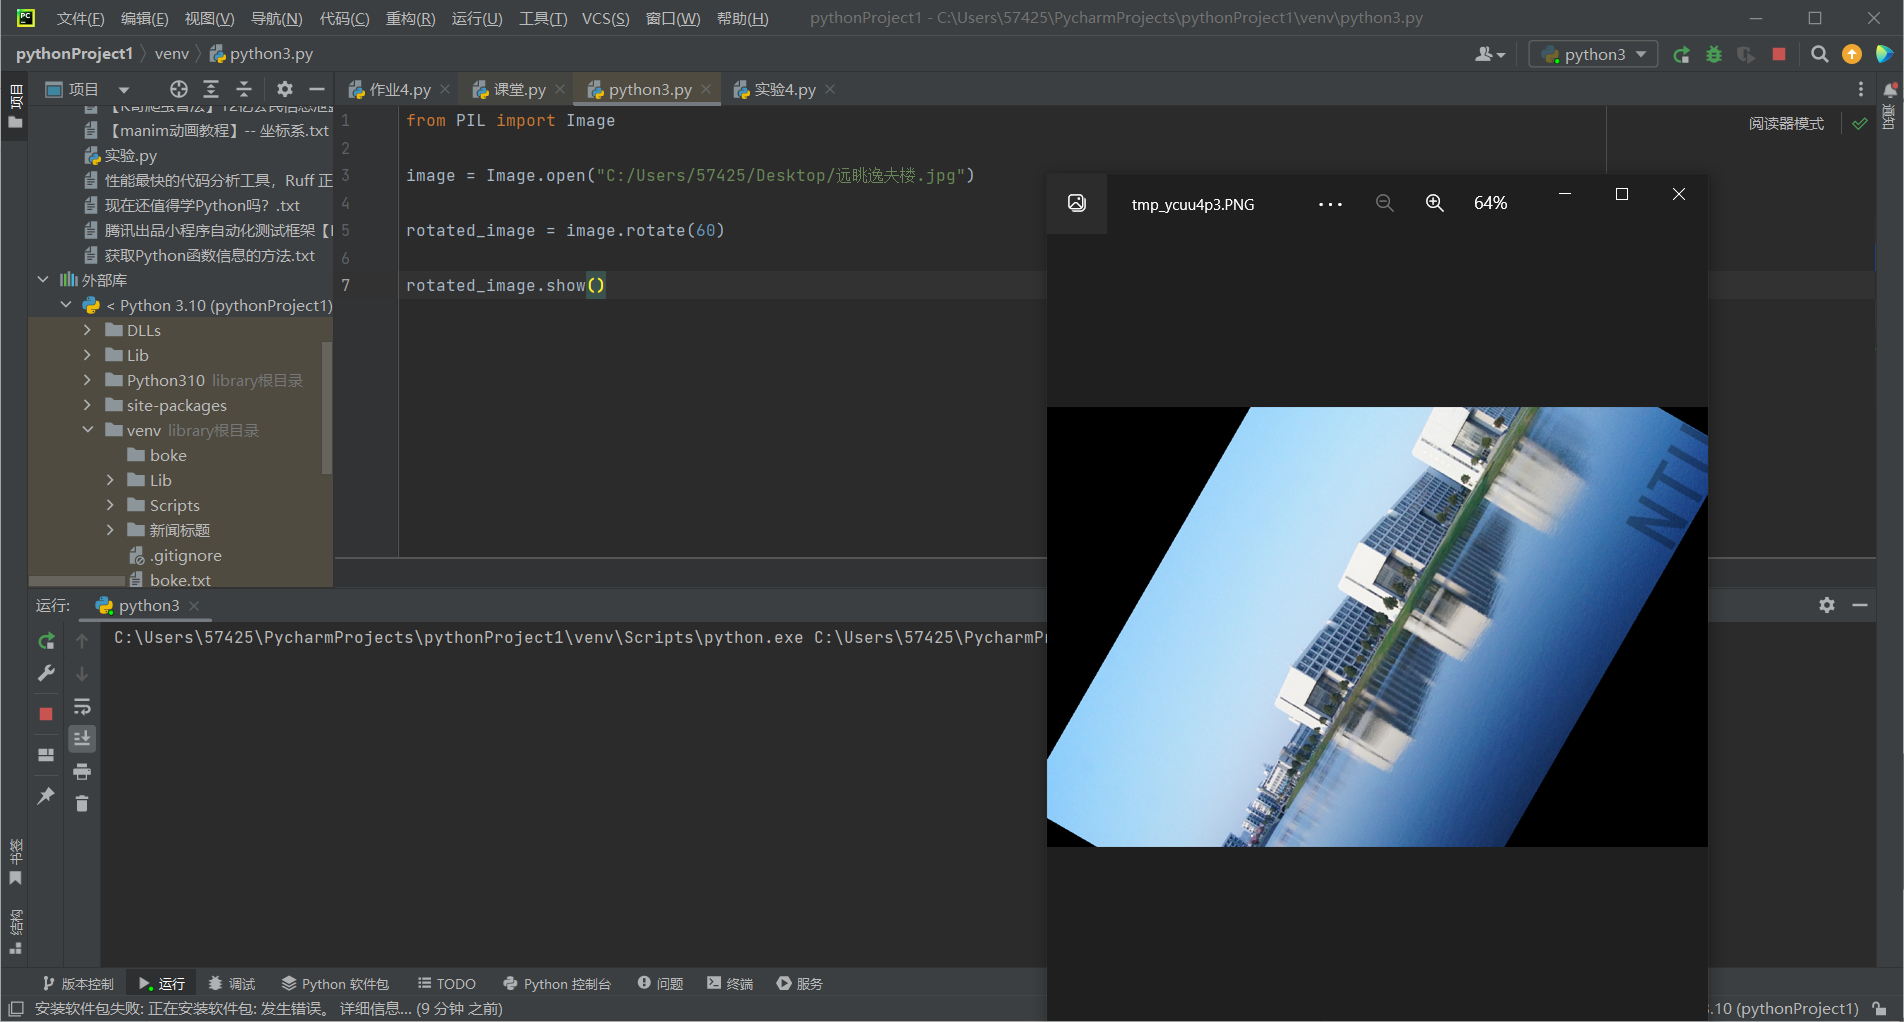
Task: Click the Debug bug icon in the top toolbar
Action: point(1714,55)
